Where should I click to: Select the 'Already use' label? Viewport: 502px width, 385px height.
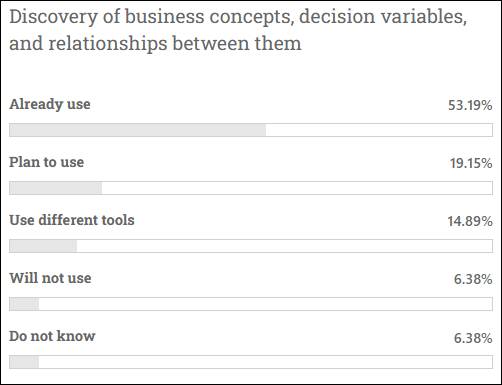click(50, 104)
